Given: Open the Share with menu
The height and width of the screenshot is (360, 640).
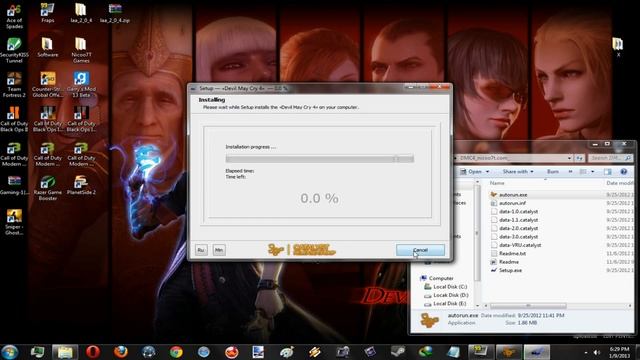Looking at the screenshot, I should pos(518,172).
